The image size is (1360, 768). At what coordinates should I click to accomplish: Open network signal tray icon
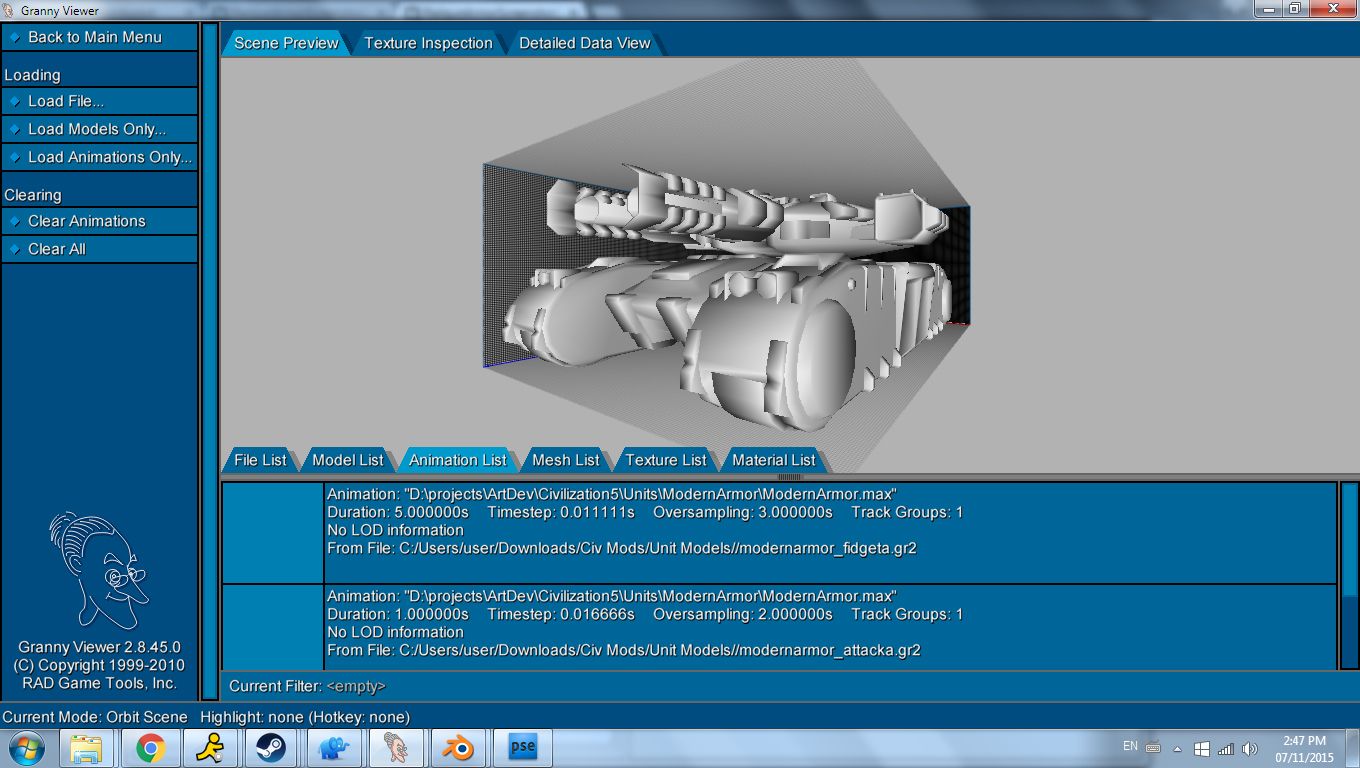pyautogui.click(x=1225, y=748)
